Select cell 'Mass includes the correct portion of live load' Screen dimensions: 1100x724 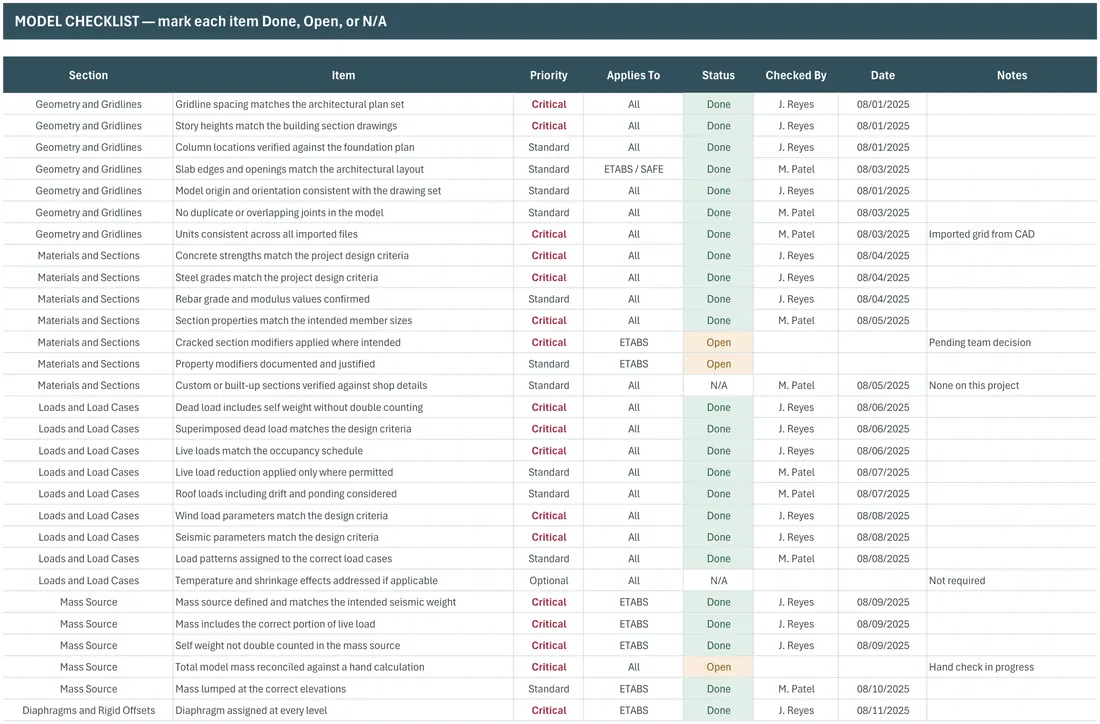(x=343, y=624)
